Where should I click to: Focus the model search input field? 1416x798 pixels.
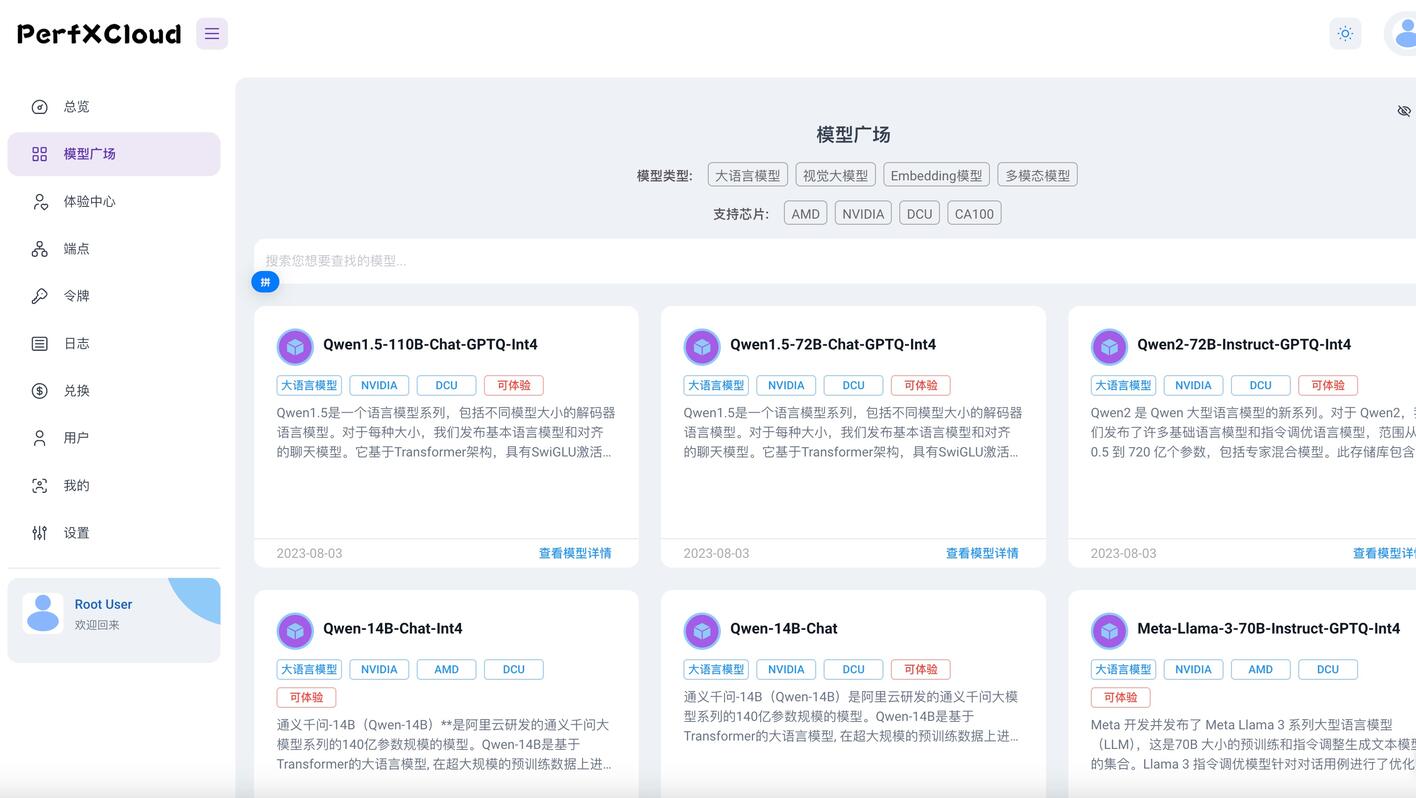tap(835, 261)
